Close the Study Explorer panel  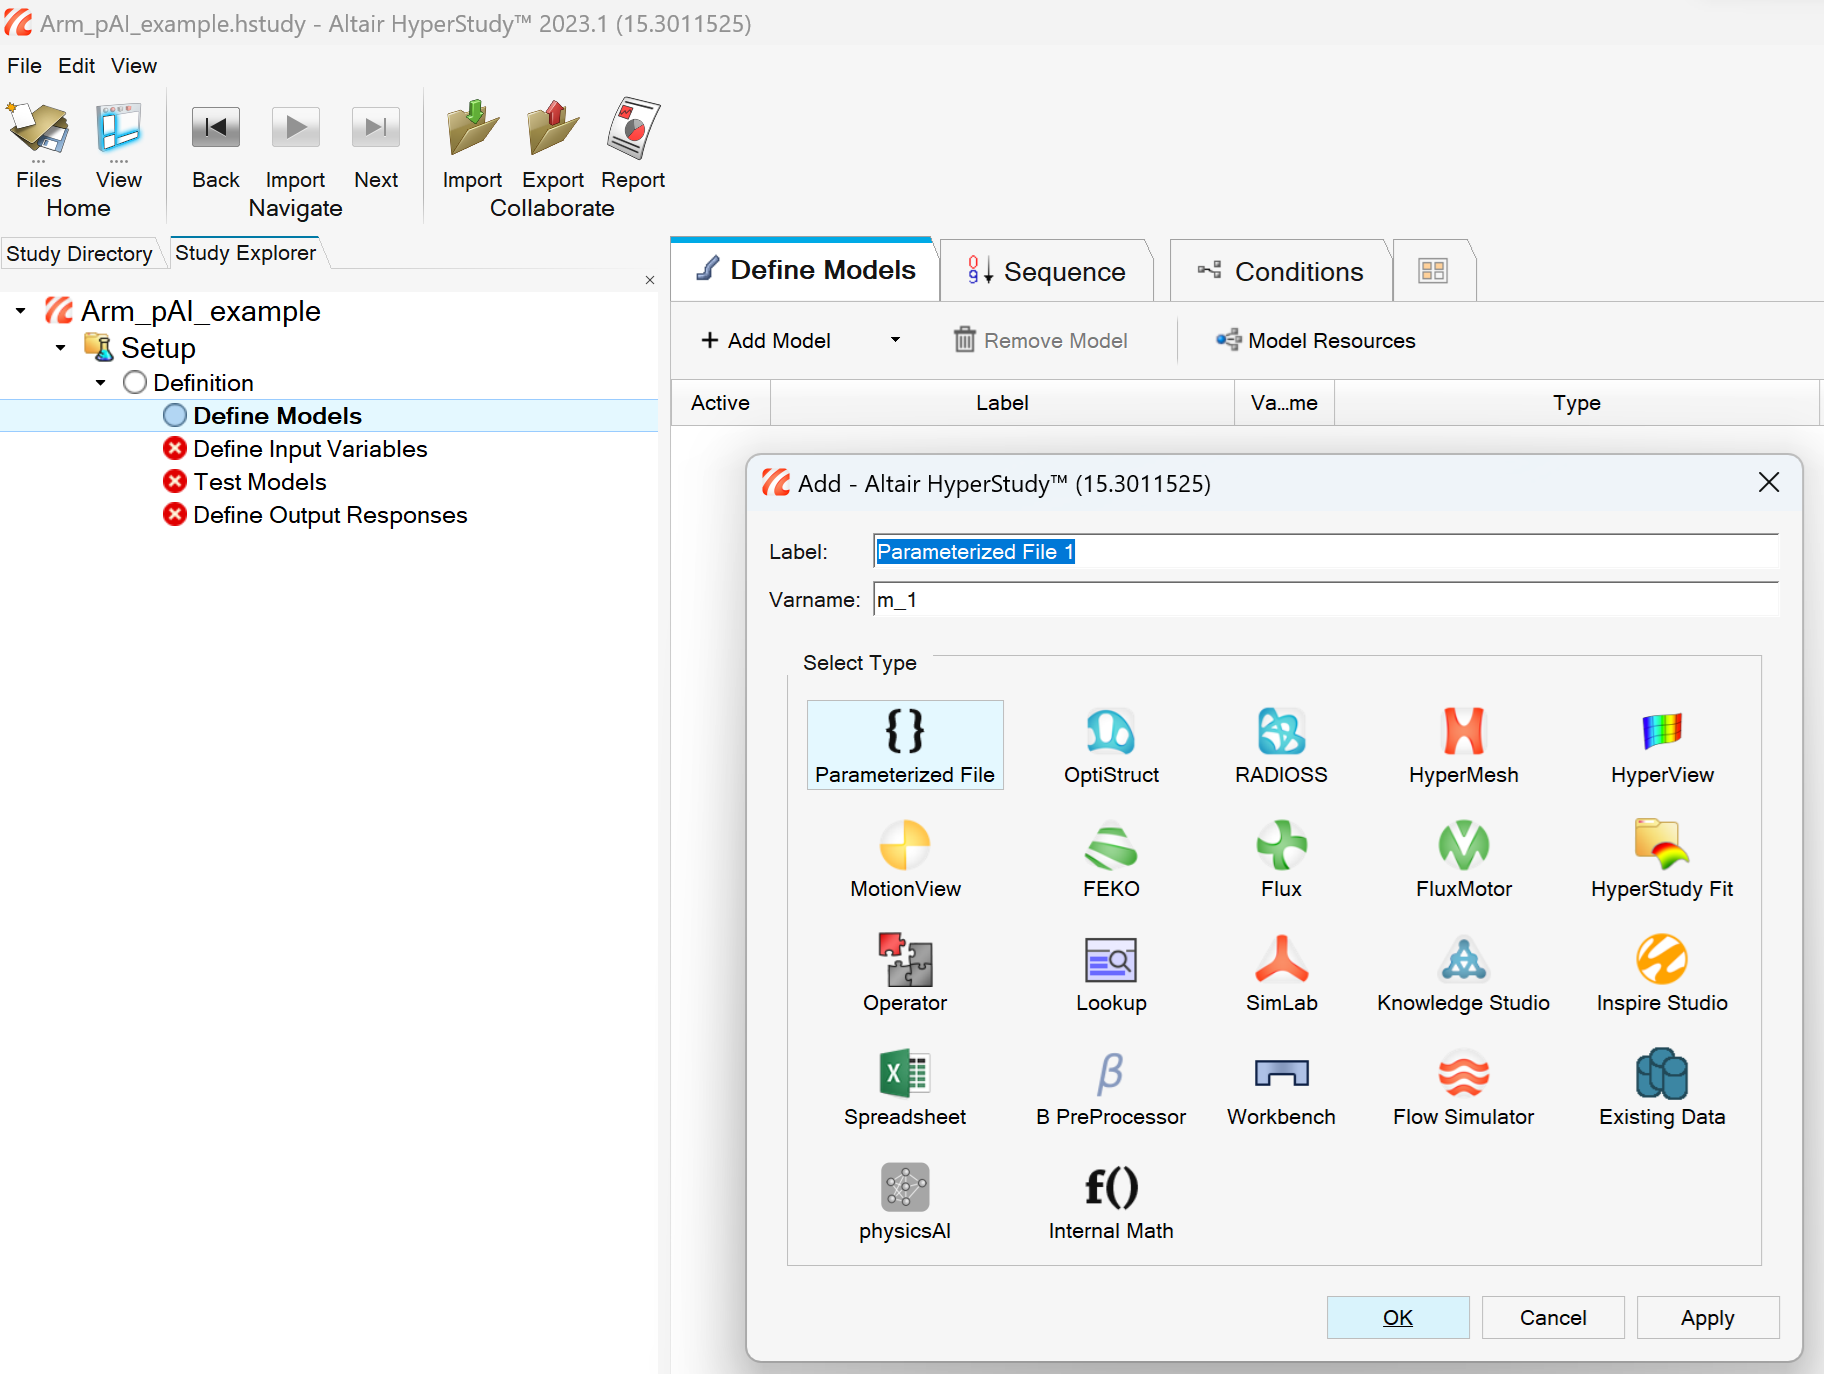pyautogui.click(x=650, y=280)
